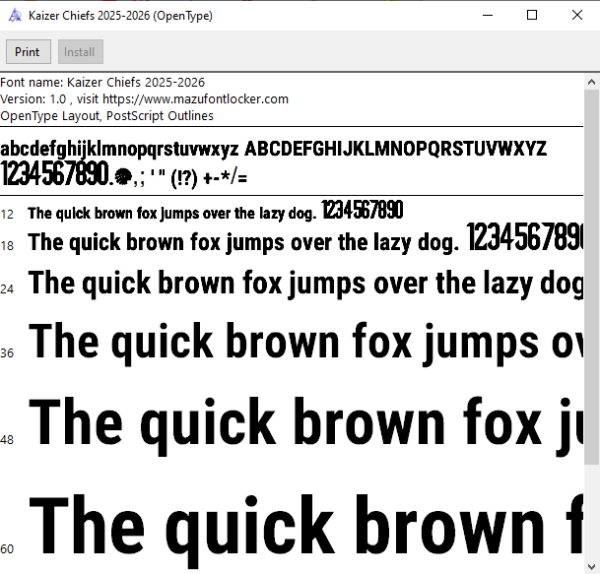Click the size label "60"
The width and height of the screenshot is (600, 574).
(x=7, y=549)
